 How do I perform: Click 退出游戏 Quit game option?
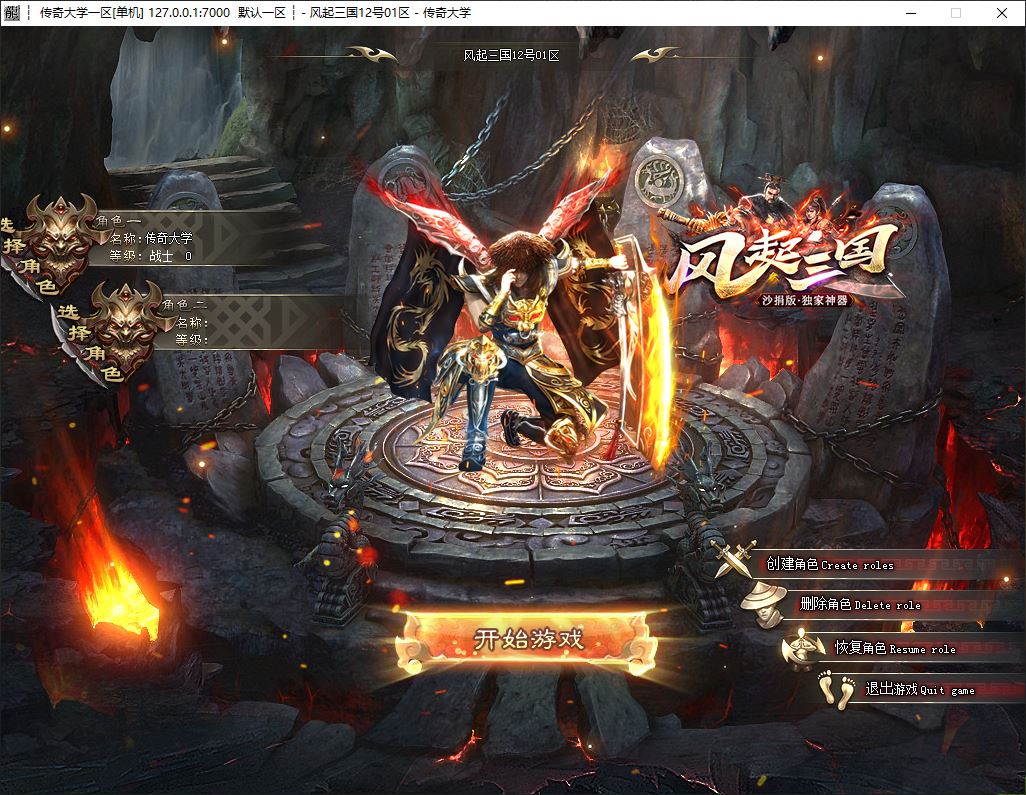pos(919,689)
